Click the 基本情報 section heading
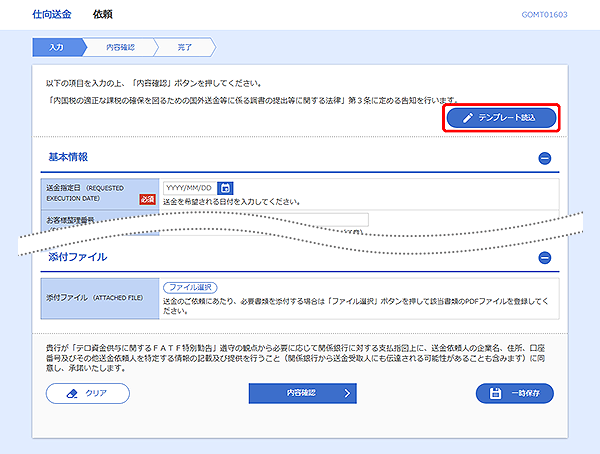Screen dimensions: 600x454 [x=68, y=157]
